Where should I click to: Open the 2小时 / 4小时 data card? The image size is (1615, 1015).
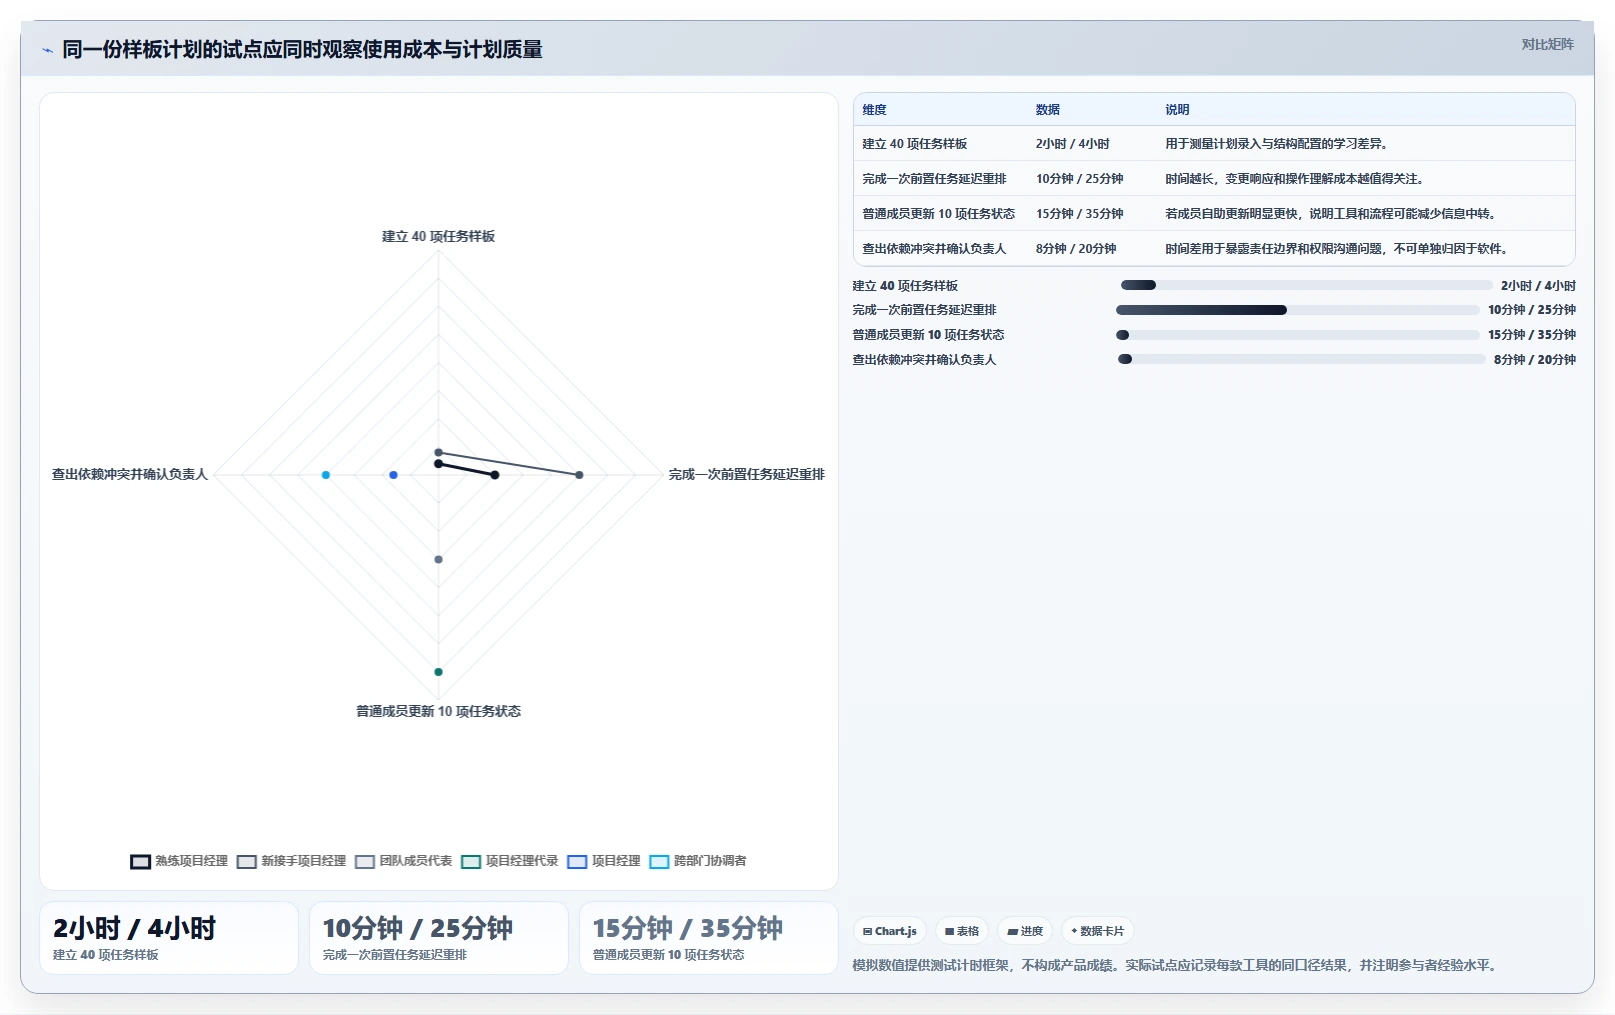(x=169, y=938)
